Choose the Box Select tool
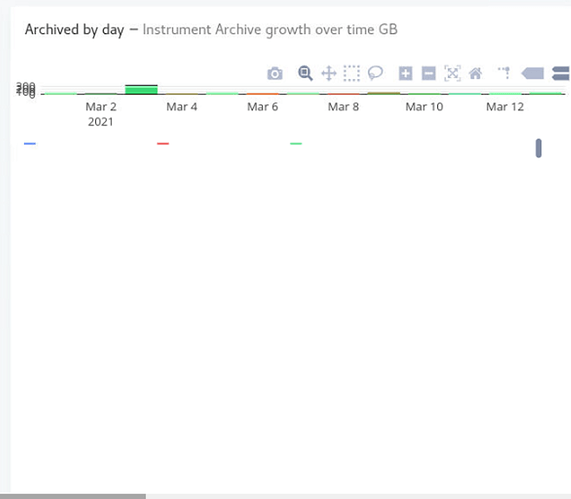Screen dimensions: 571x499 351,73
